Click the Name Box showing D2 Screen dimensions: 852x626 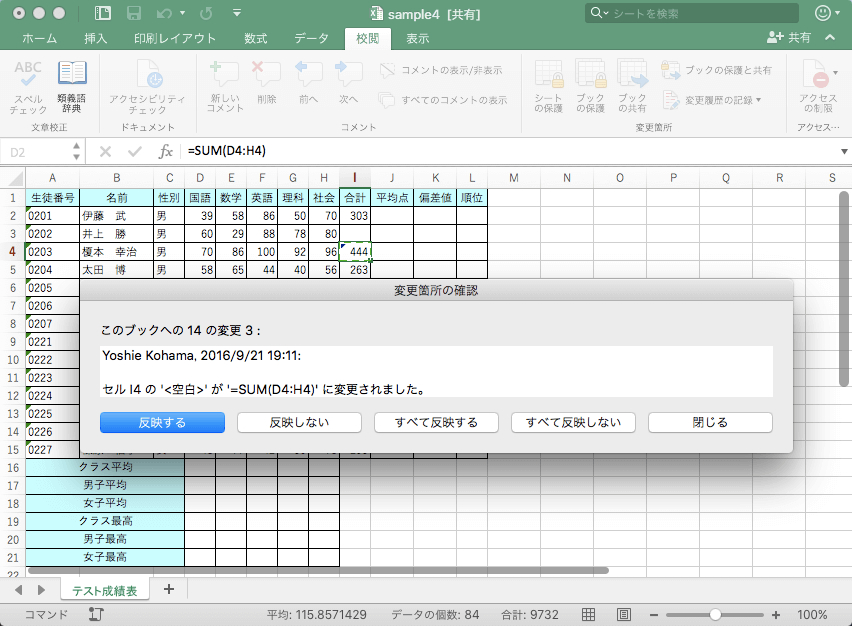pyautogui.click(x=38, y=152)
